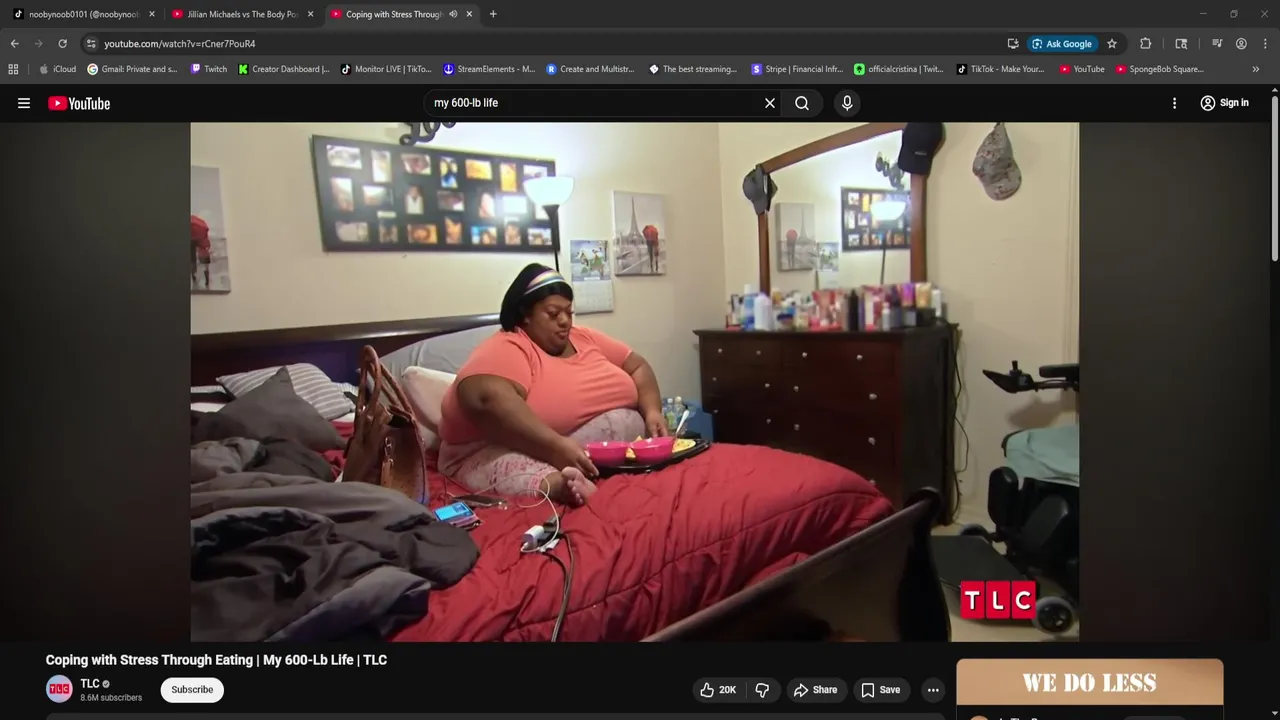Open the Gmail bookmark
The height and width of the screenshot is (720, 1280).
(x=132, y=69)
